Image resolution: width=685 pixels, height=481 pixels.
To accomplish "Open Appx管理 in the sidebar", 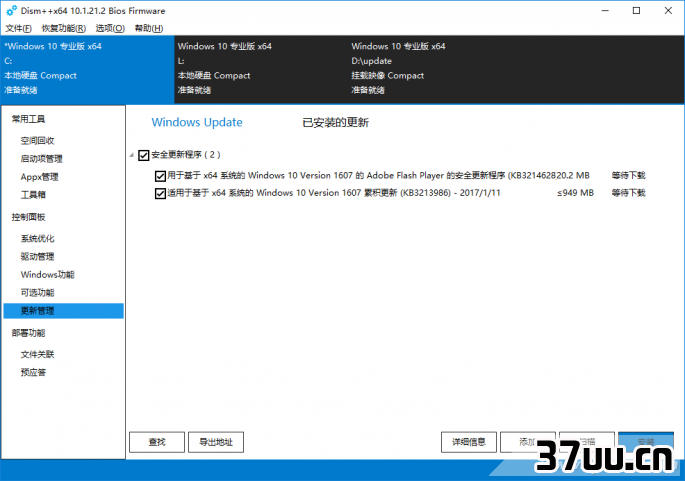I will pos(39,177).
